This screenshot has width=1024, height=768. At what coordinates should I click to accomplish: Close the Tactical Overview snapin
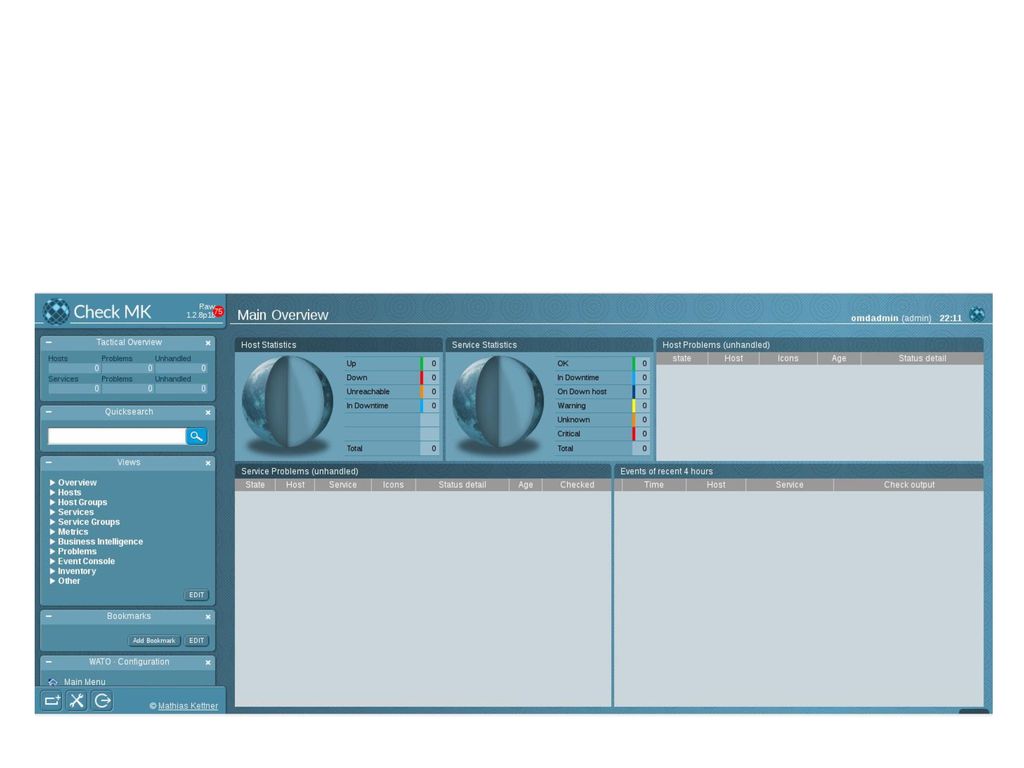coord(208,343)
